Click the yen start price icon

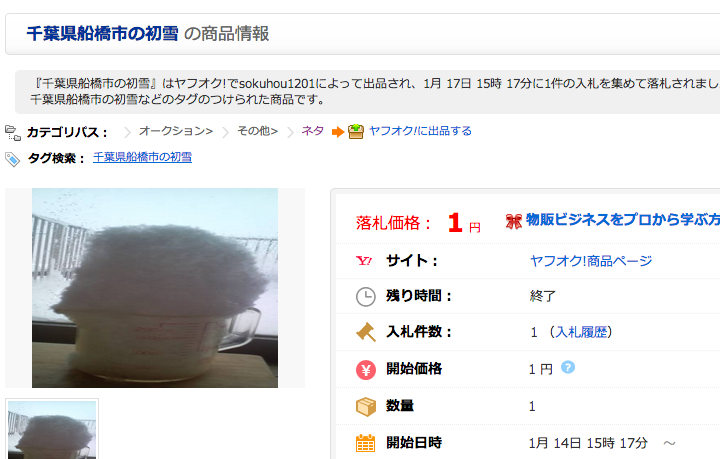tap(366, 369)
